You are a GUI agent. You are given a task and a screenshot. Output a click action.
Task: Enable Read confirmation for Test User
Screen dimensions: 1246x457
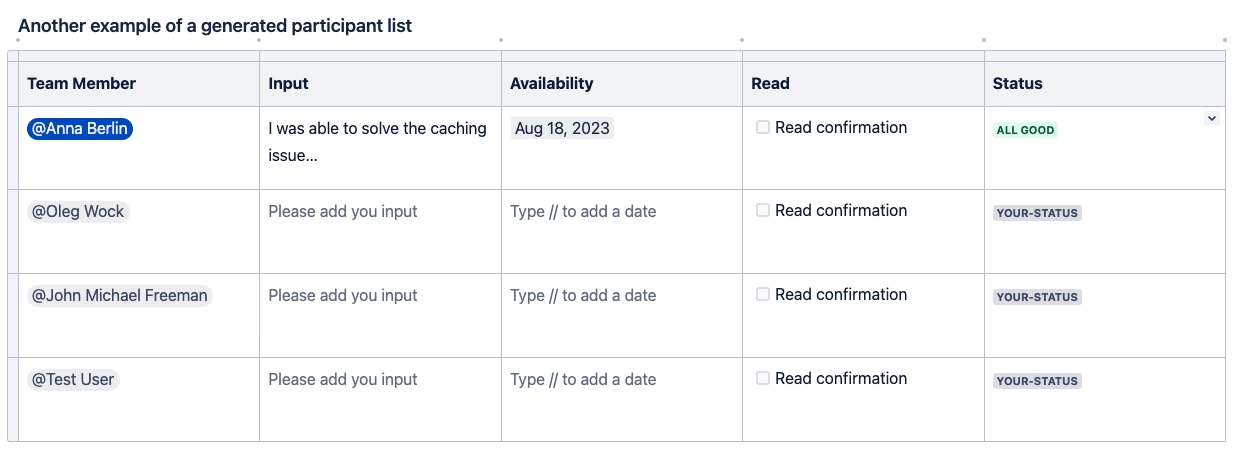point(763,378)
